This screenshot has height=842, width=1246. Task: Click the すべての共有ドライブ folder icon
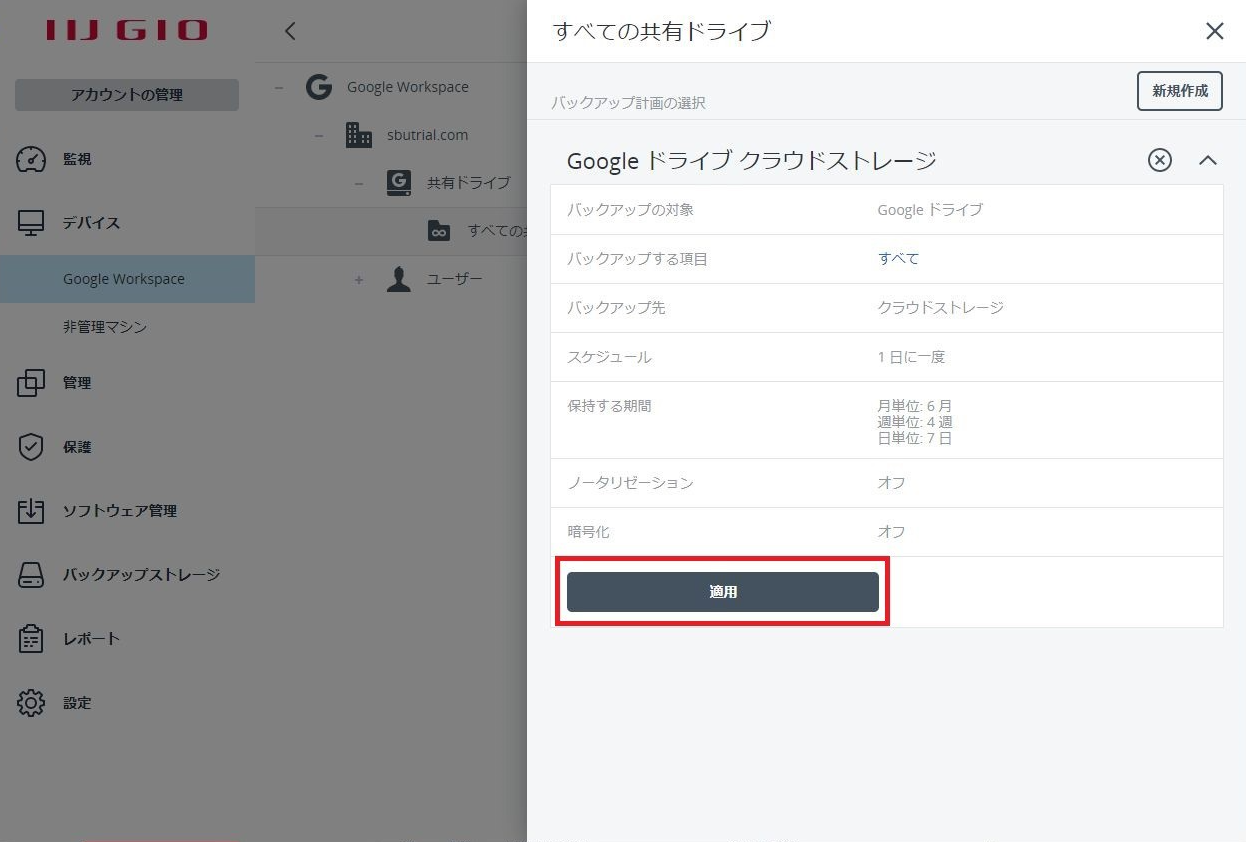439,231
